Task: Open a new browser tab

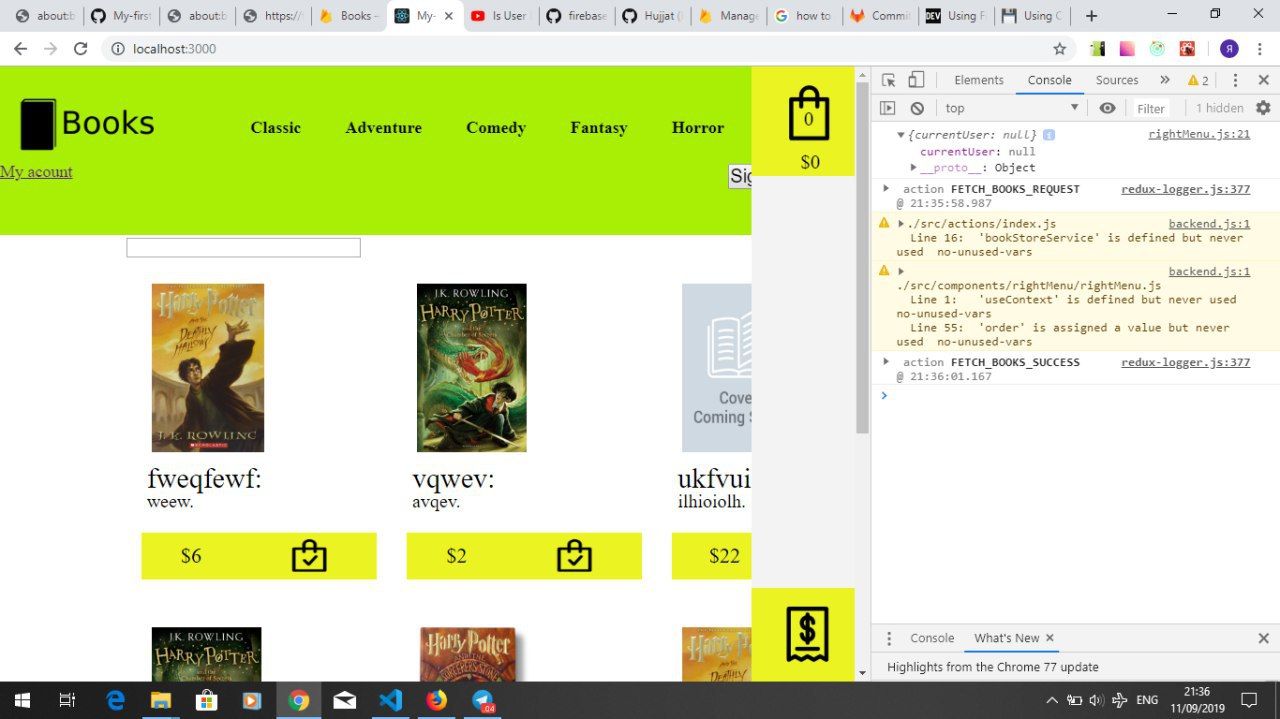Action: (1091, 16)
